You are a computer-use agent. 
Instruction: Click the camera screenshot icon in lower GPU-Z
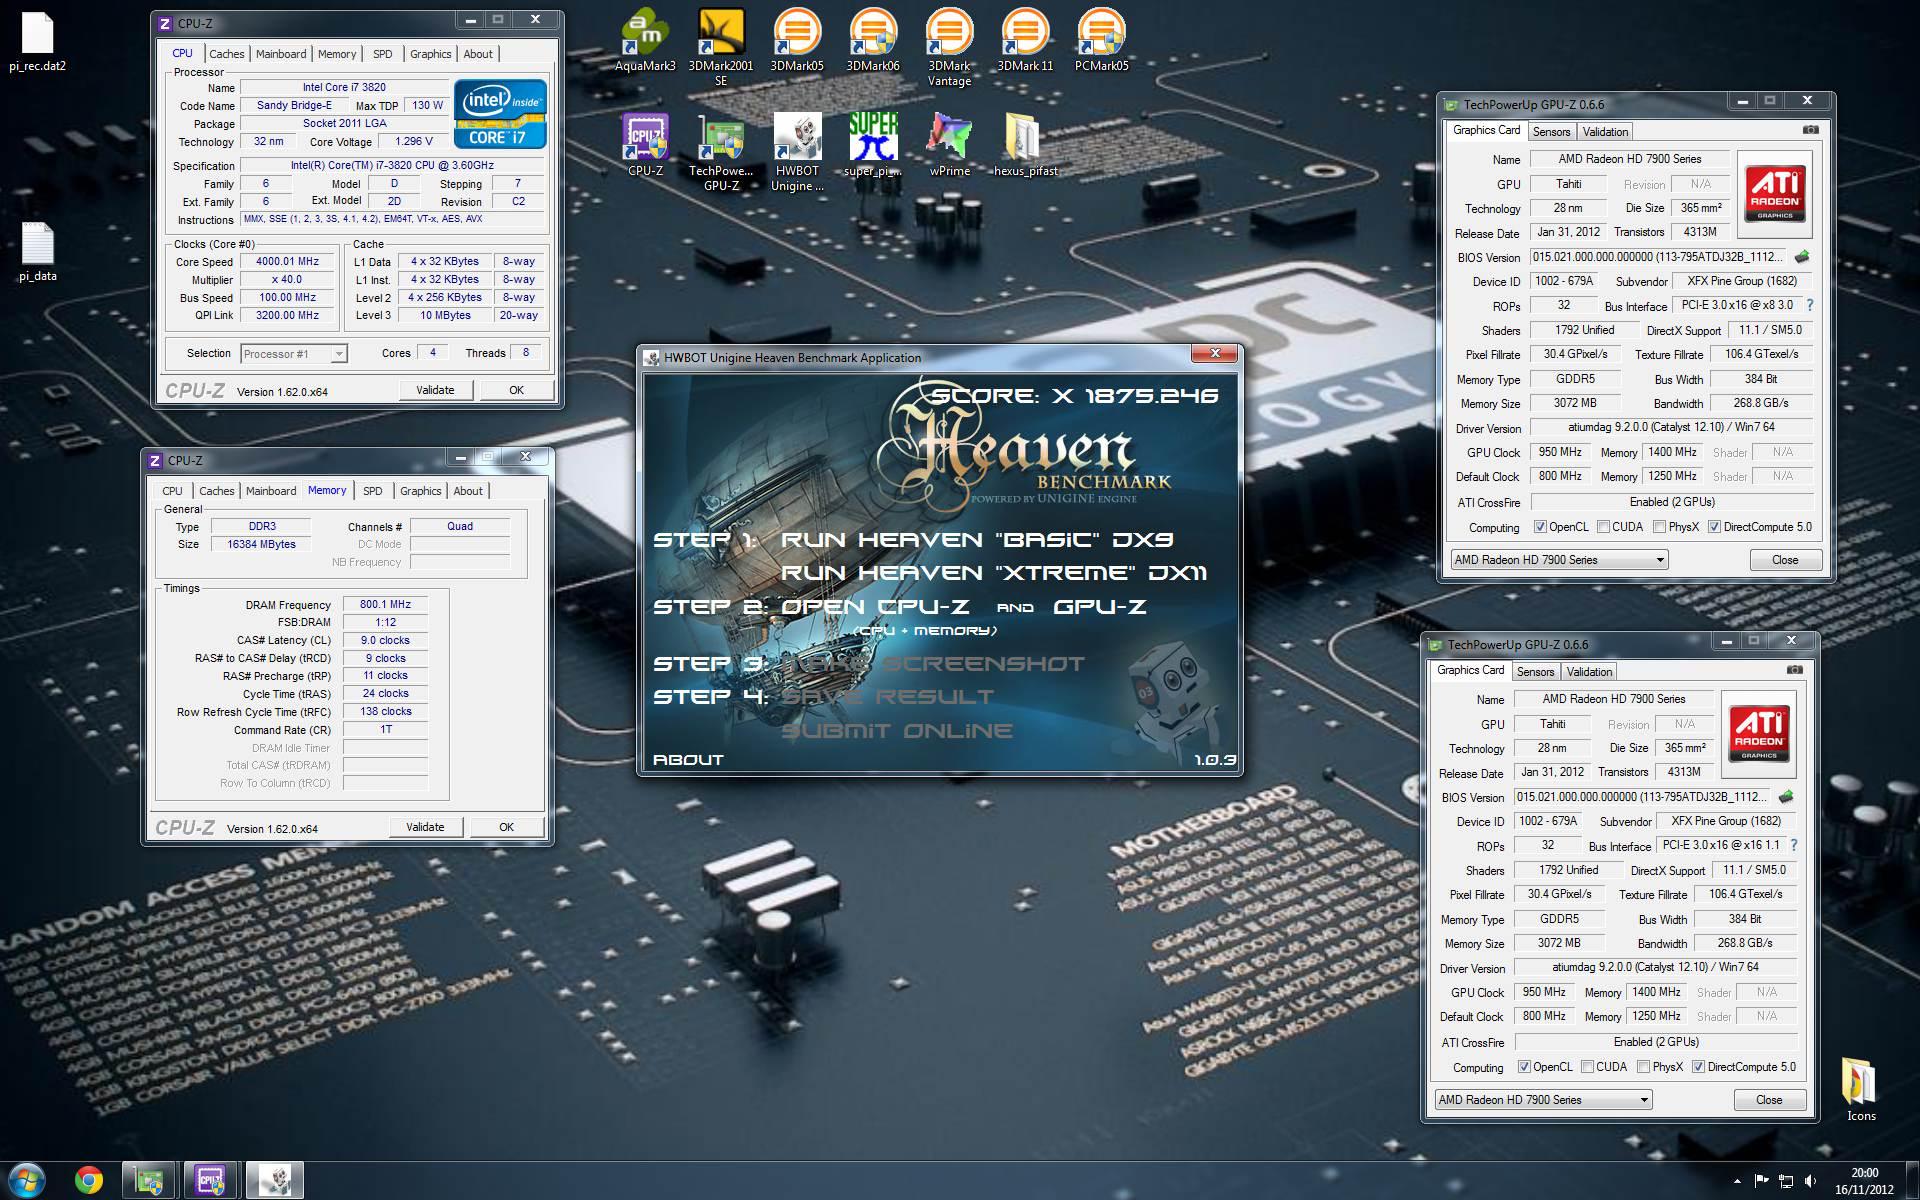tap(1794, 670)
